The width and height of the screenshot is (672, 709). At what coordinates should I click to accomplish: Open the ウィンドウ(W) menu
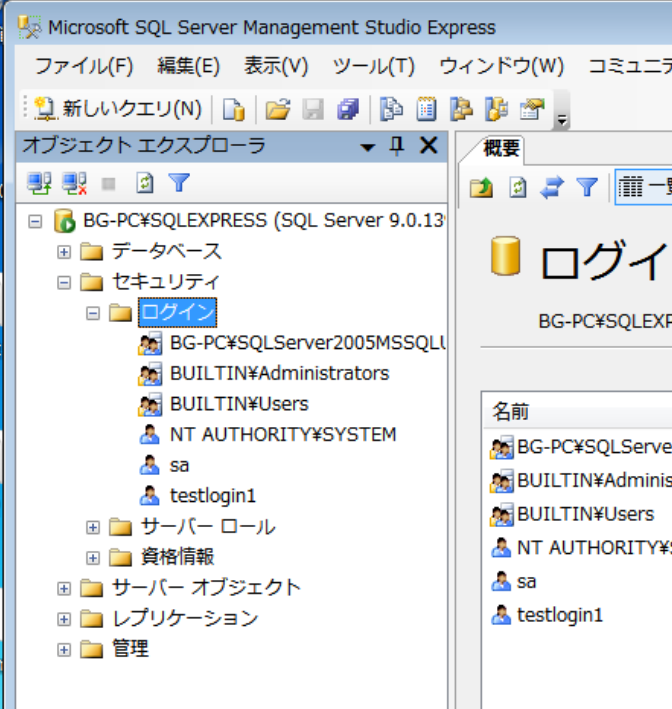click(x=502, y=66)
